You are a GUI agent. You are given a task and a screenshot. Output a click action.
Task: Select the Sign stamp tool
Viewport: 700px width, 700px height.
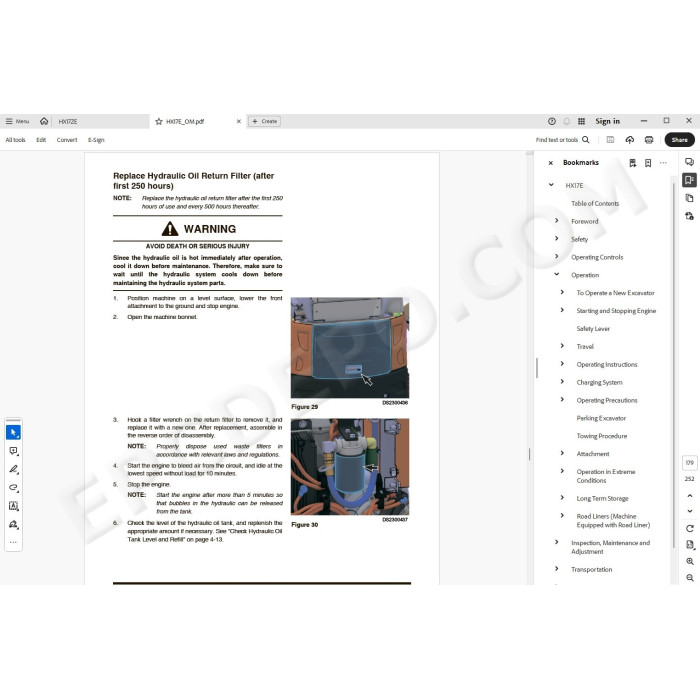click(x=13, y=524)
